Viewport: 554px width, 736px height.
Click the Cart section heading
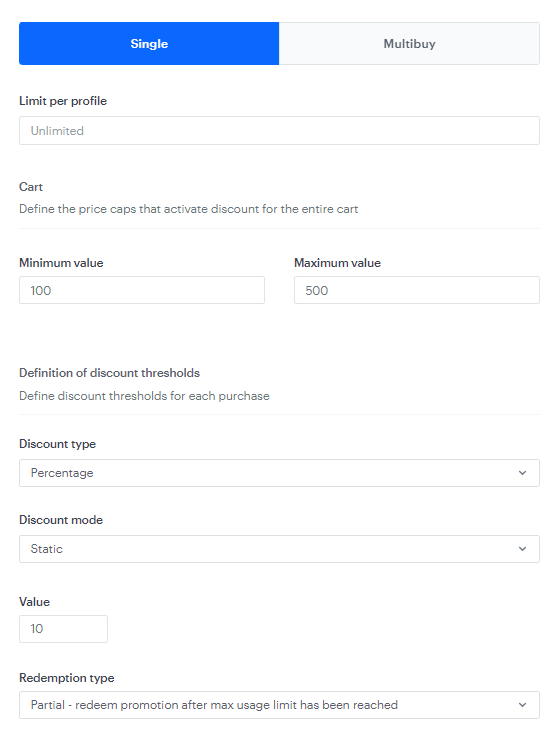pos(31,187)
